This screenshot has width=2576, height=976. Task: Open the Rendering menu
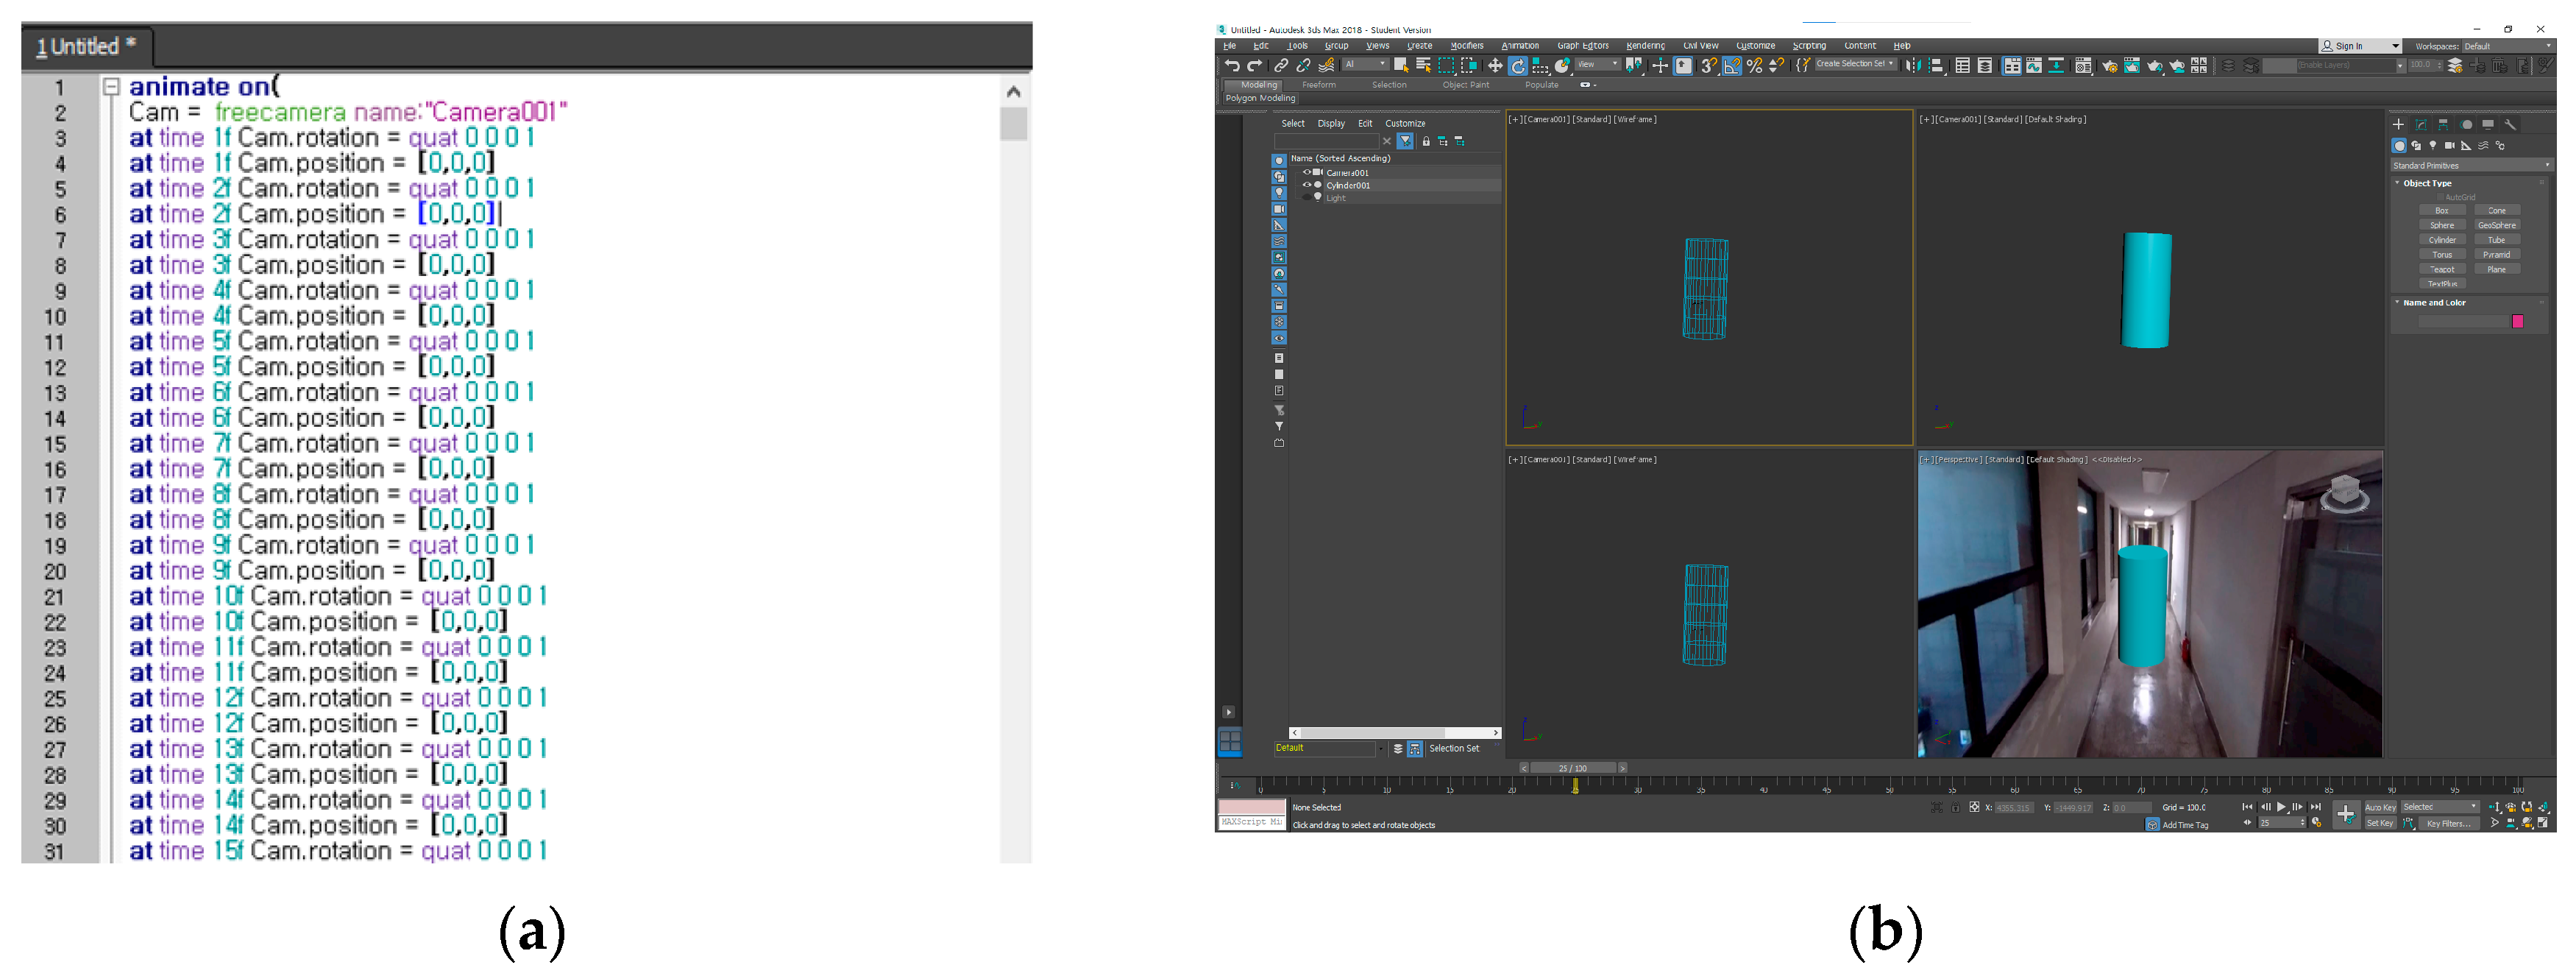[1645, 46]
